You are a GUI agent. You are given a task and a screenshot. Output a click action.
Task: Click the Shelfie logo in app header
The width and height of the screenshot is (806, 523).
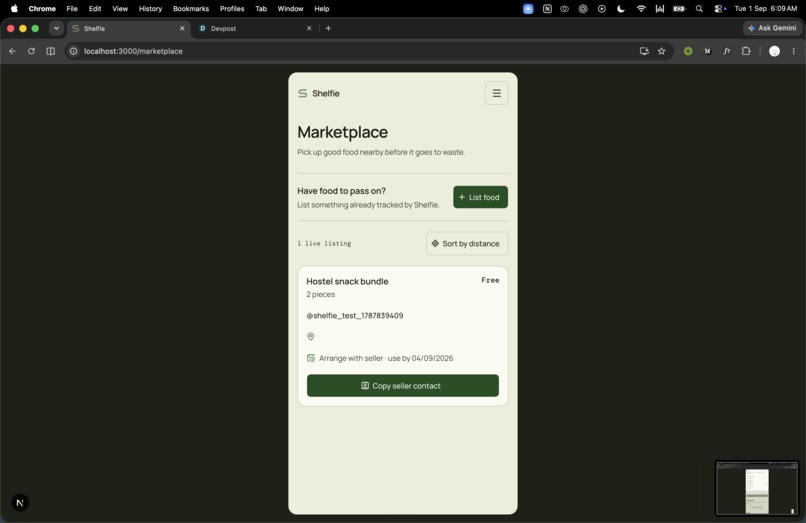tap(319, 93)
